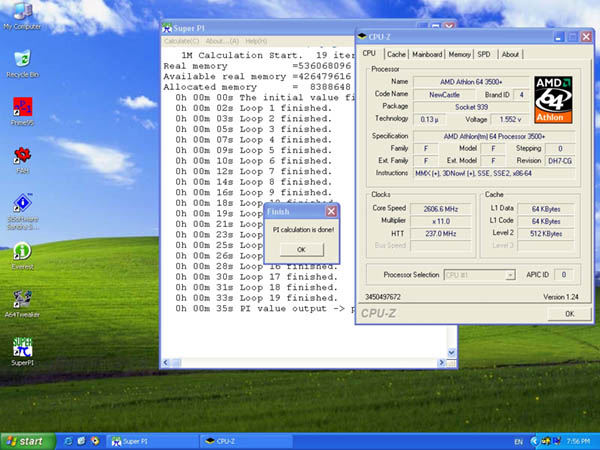Click the left arrow of horizontal scrollbar
The width and height of the screenshot is (600, 450).
pos(166,362)
